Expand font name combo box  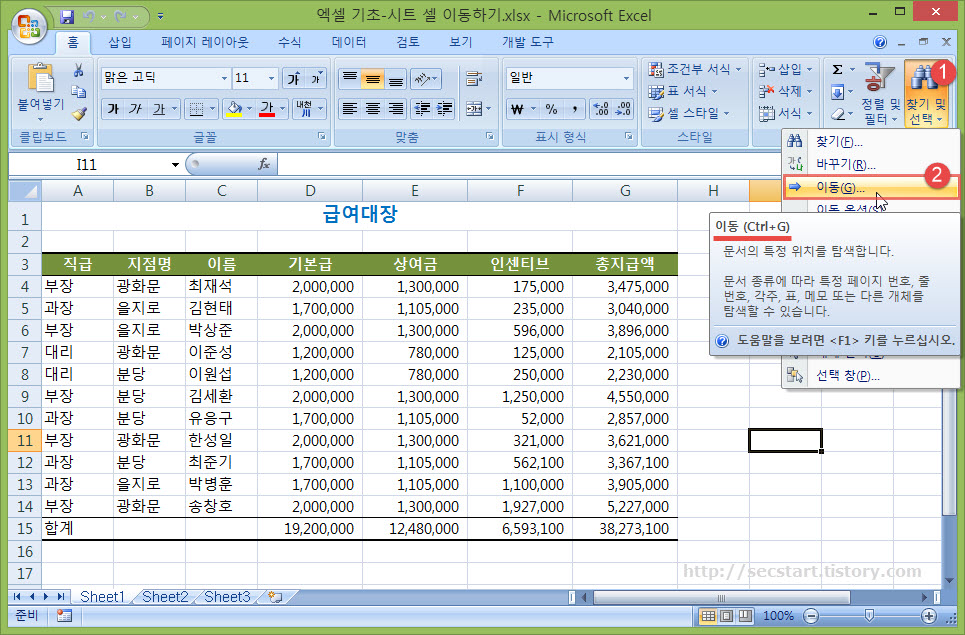[x=224, y=78]
